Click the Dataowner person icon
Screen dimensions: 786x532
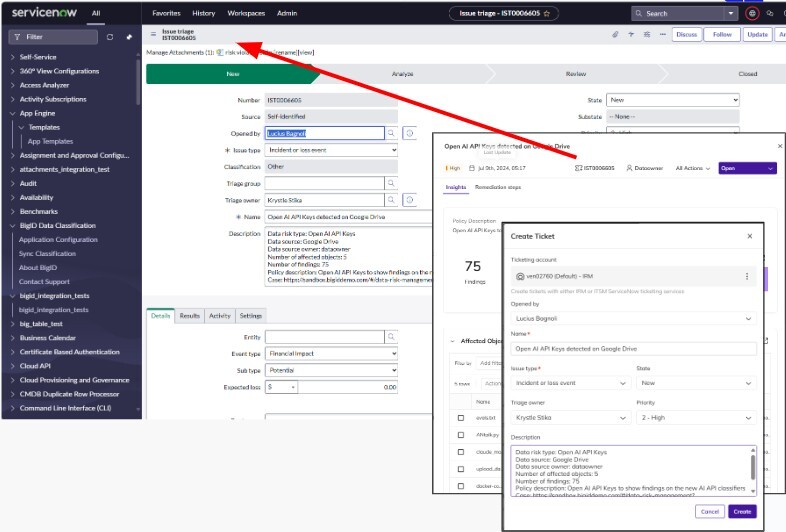629,168
